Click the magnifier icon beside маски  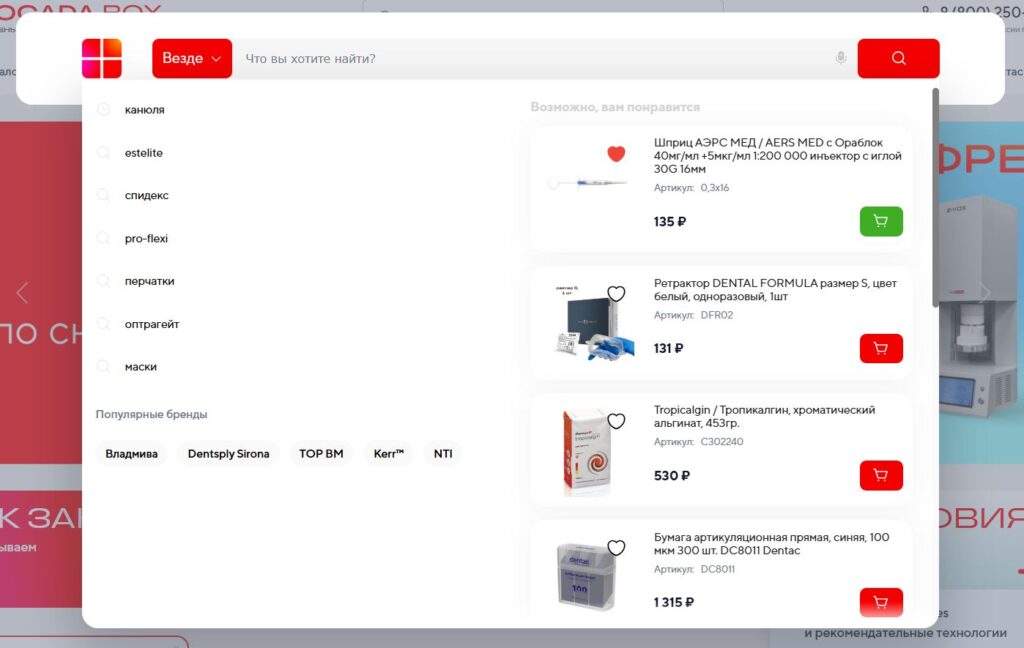click(x=103, y=366)
